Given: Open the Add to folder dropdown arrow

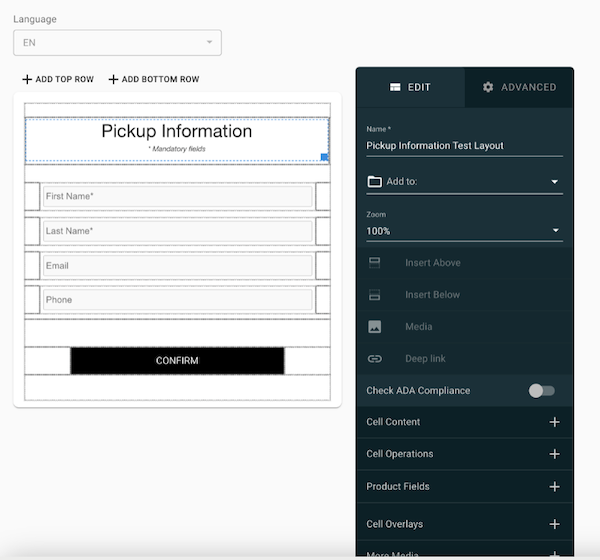Looking at the screenshot, I should [554, 181].
